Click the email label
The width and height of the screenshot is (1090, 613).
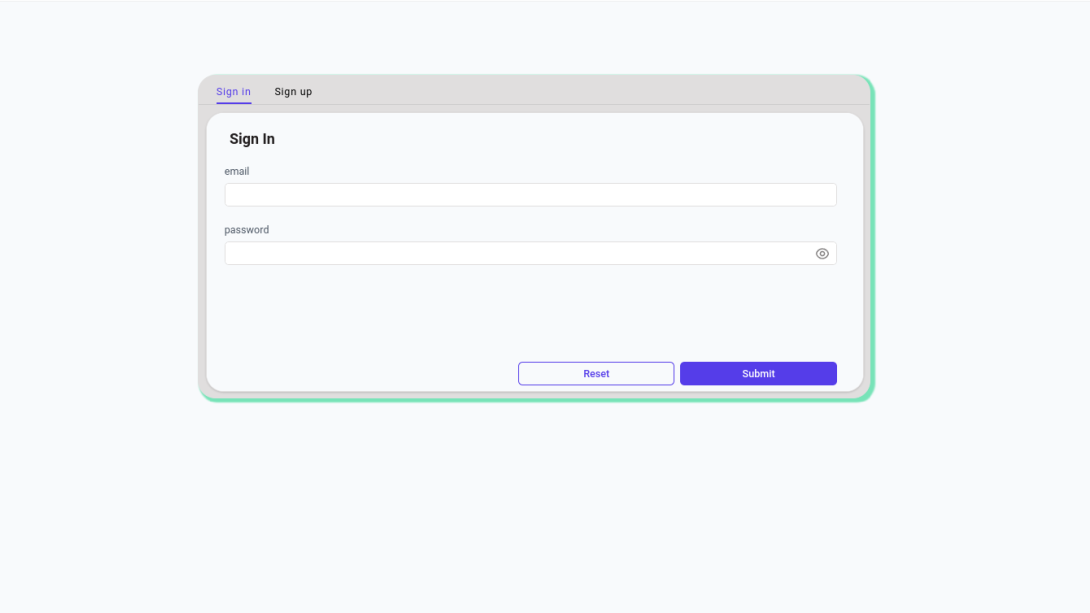tap(237, 171)
